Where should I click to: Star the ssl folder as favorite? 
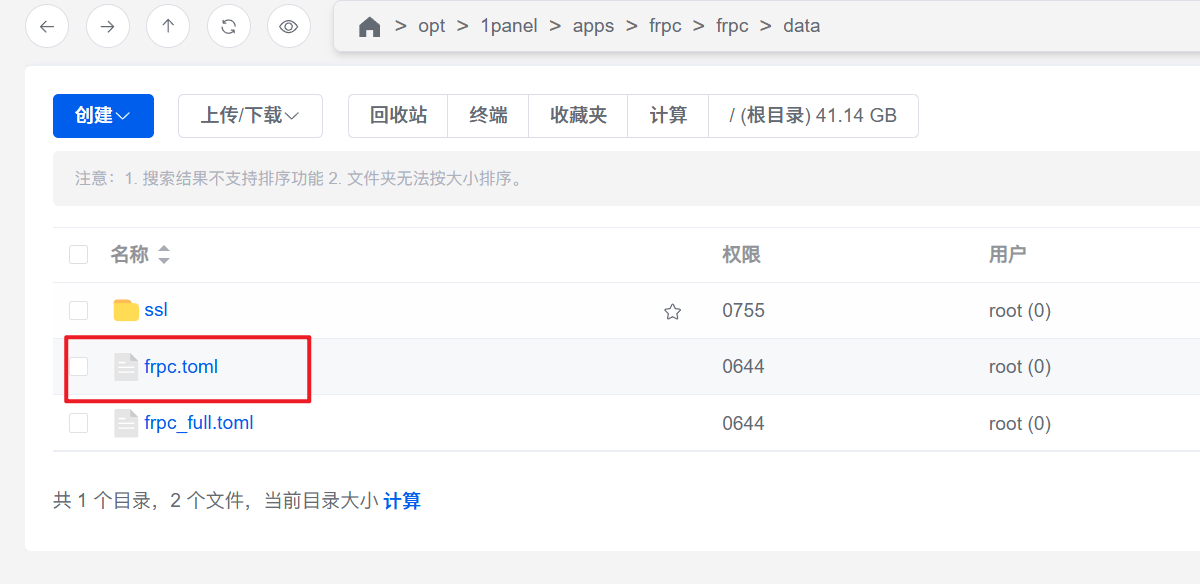(672, 312)
